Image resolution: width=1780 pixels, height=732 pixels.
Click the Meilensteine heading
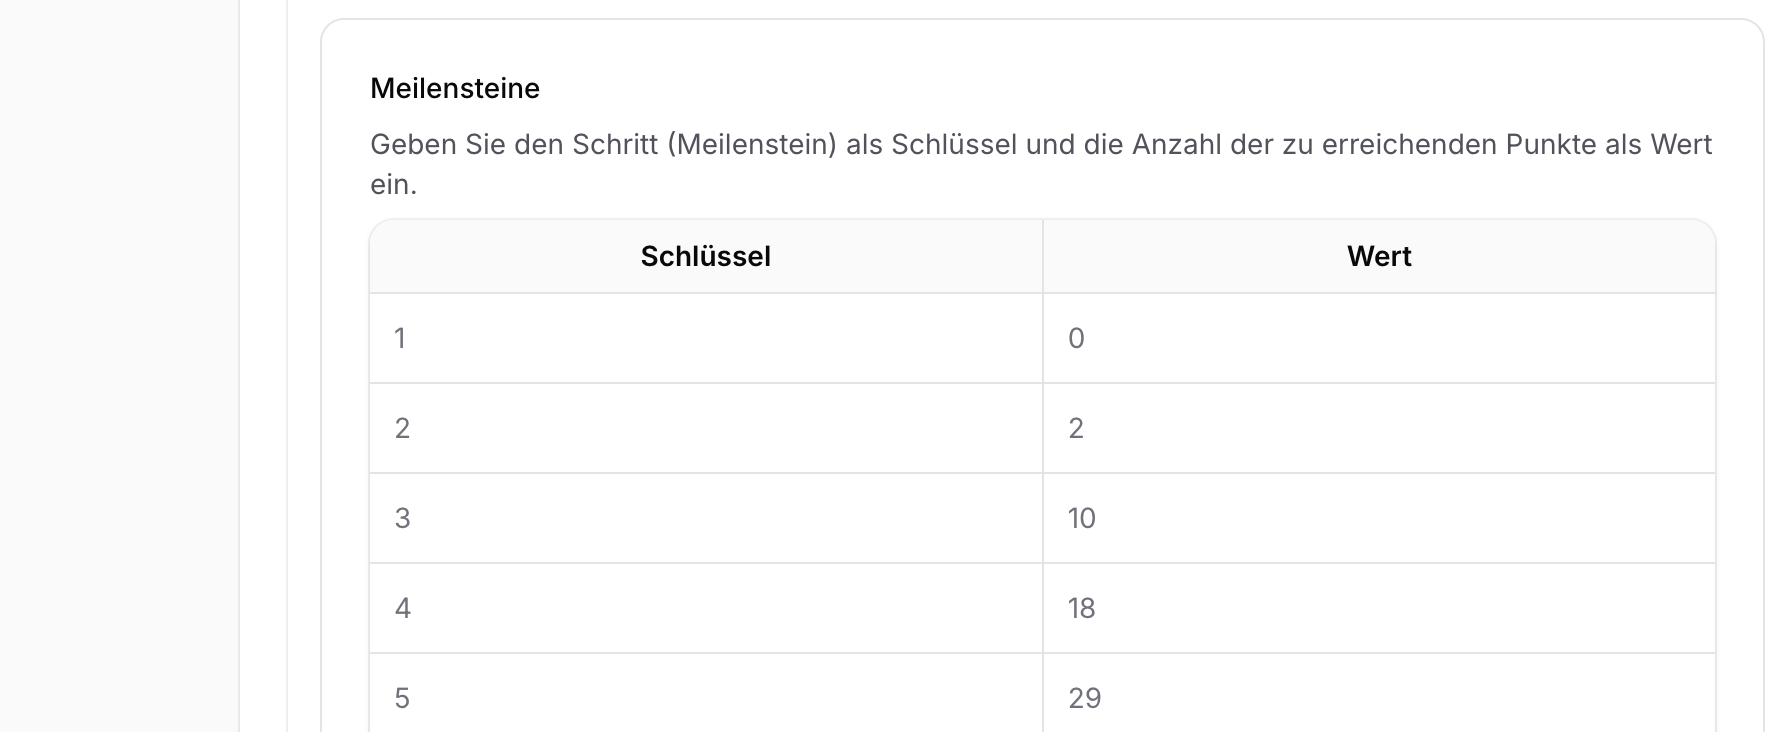[x=455, y=88]
